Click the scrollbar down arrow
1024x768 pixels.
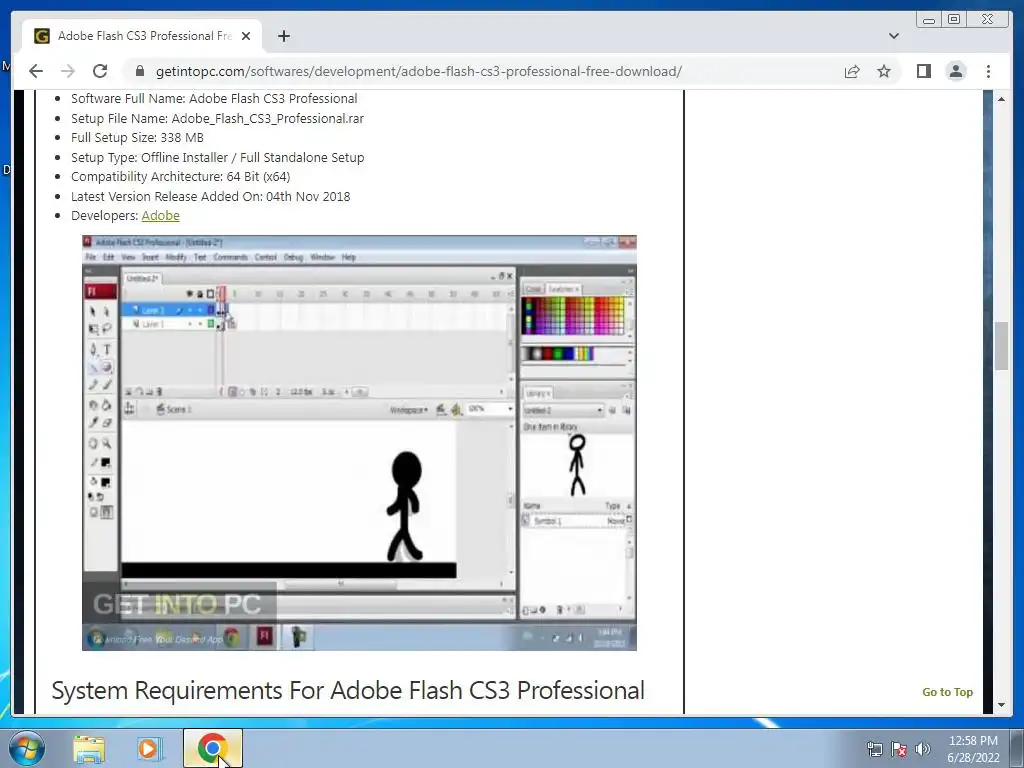(x=1002, y=705)
